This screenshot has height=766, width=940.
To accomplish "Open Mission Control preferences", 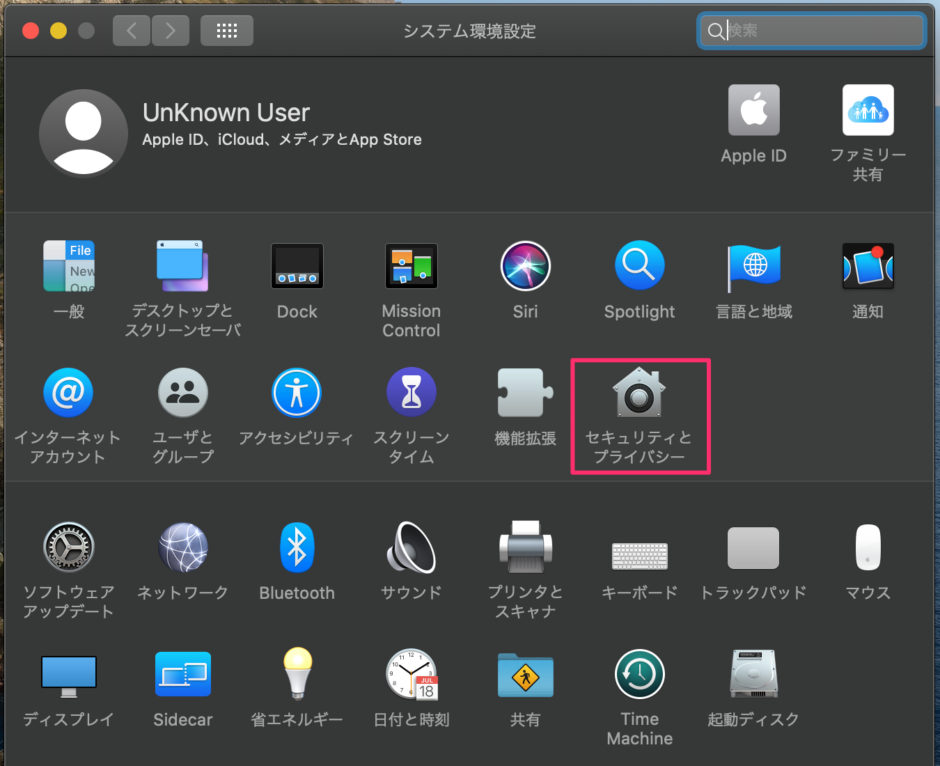I will 411,266.
